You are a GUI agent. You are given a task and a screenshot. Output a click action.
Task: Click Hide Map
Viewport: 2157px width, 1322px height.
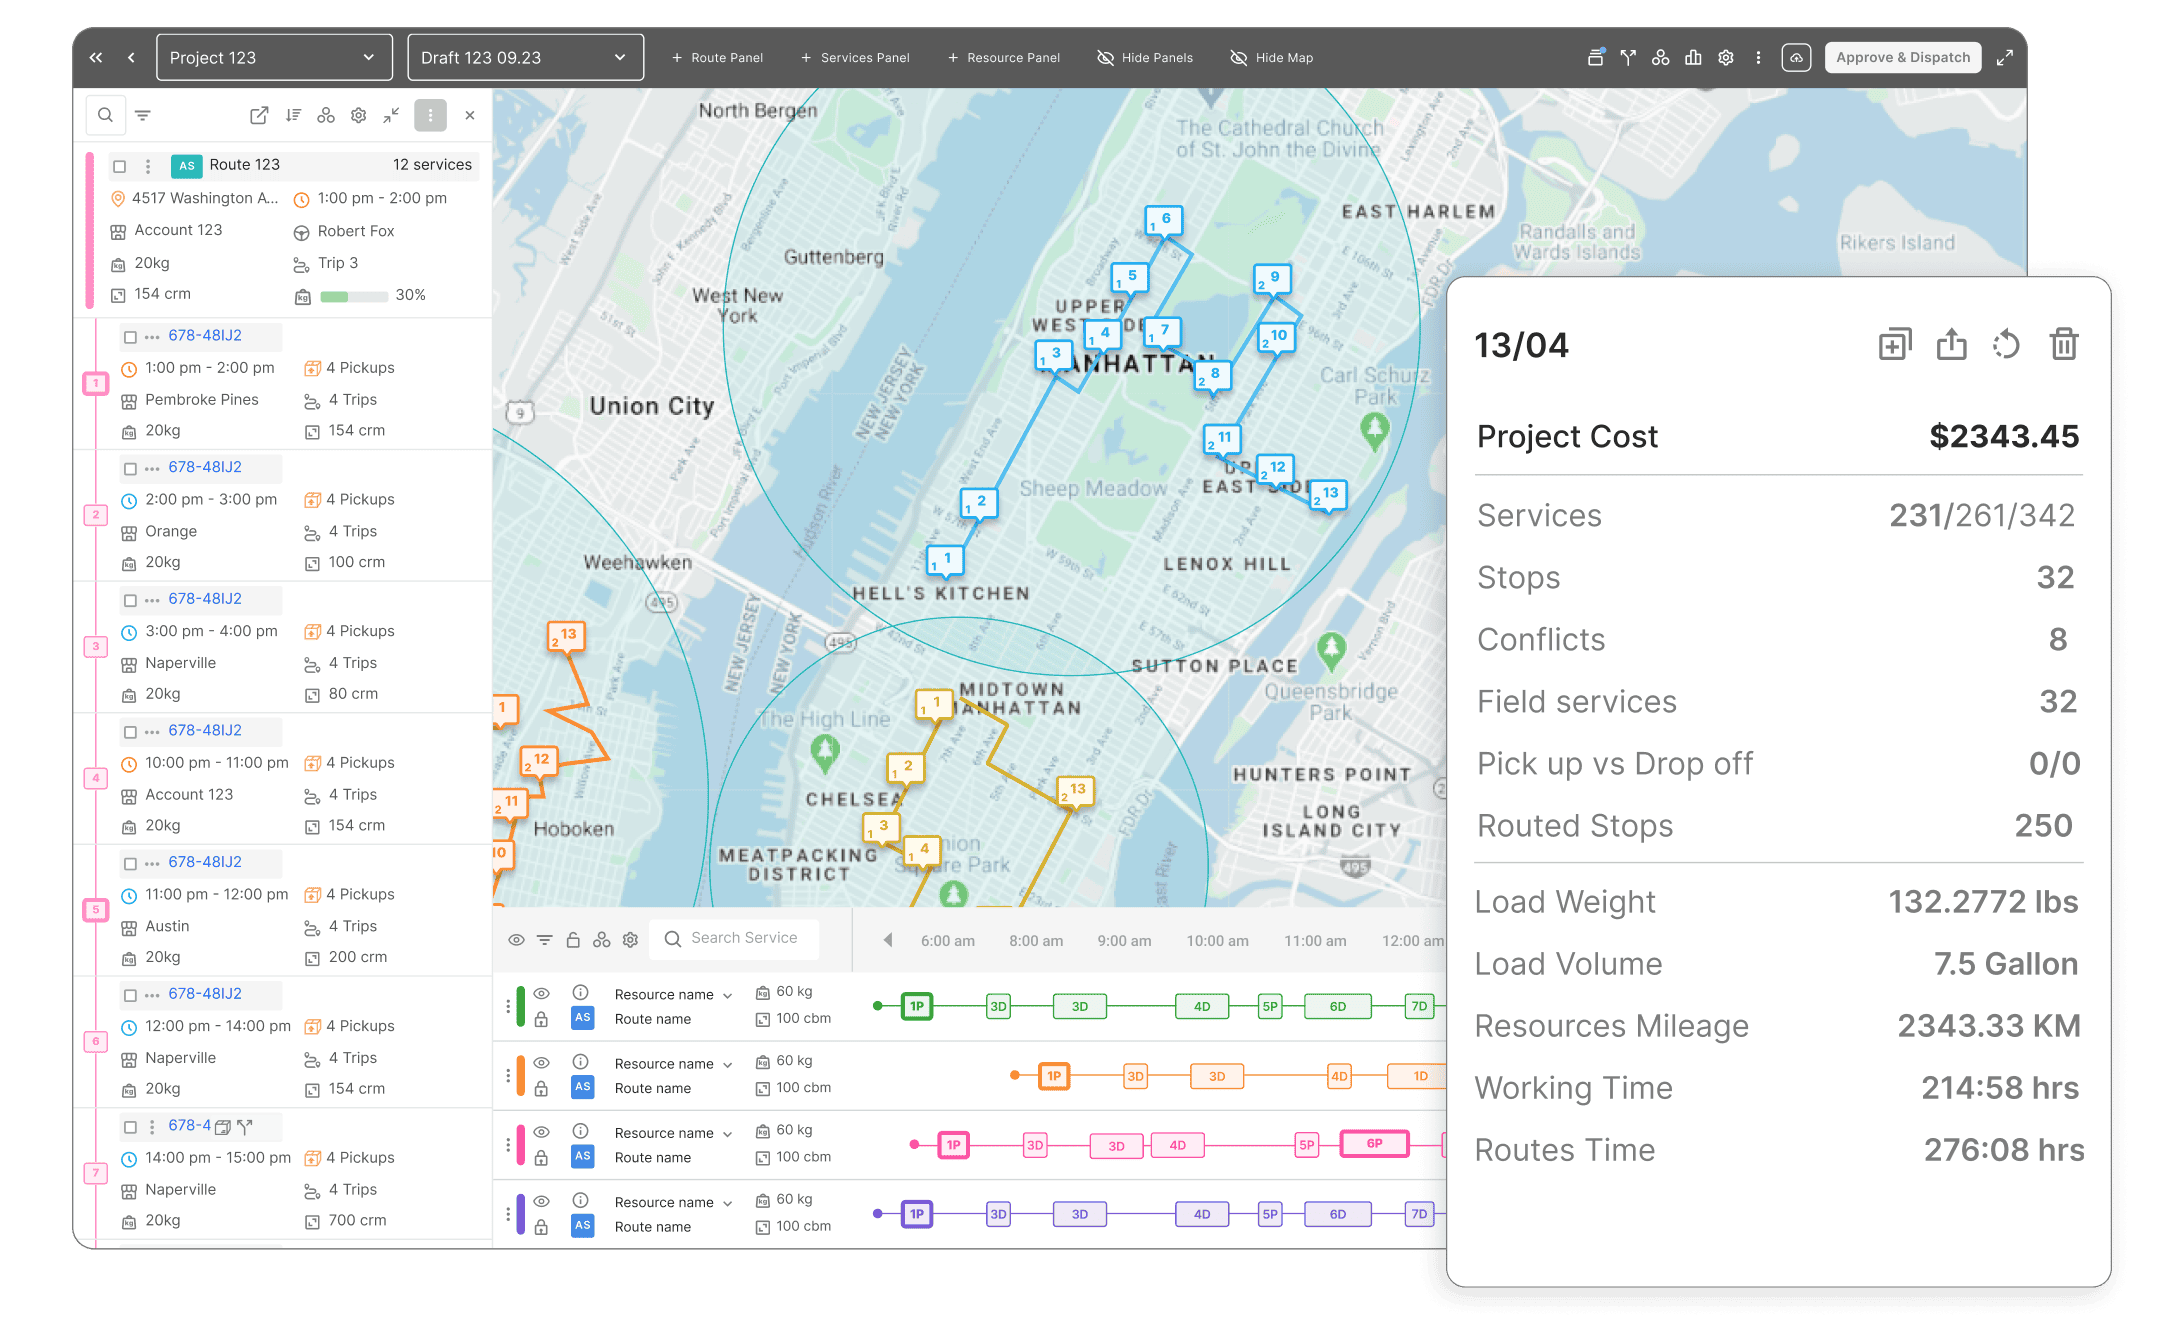point(1271,57)
